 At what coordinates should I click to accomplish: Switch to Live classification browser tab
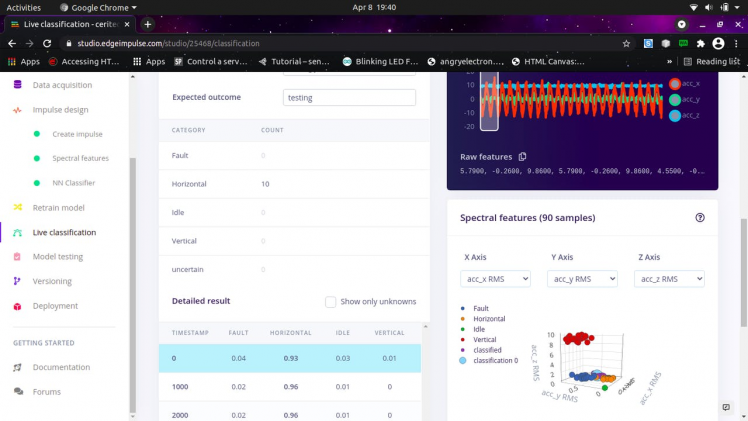pyautogui.click(x=70, y=24)
